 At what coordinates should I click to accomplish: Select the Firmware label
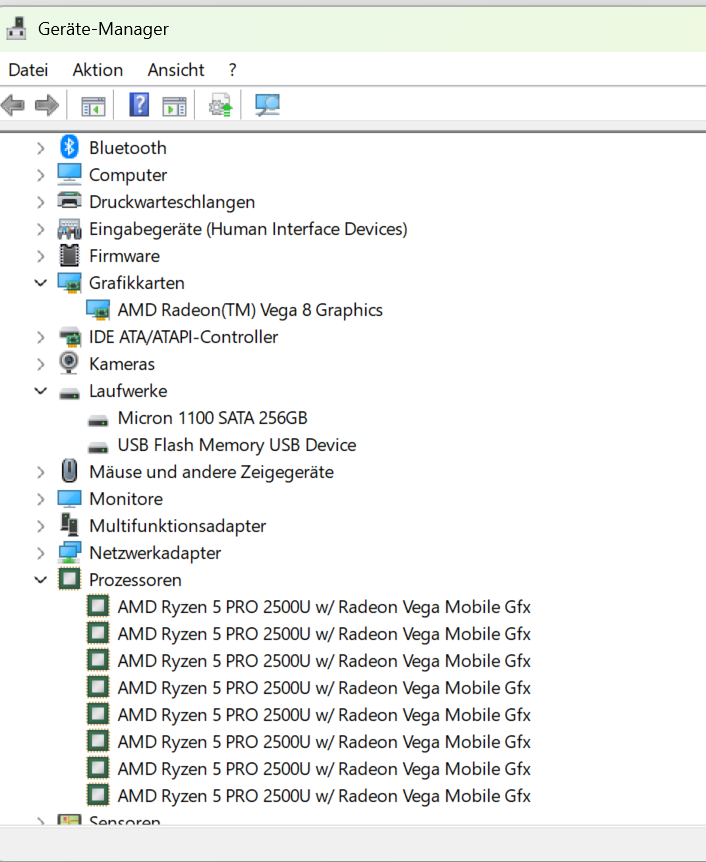coord(124,256)
